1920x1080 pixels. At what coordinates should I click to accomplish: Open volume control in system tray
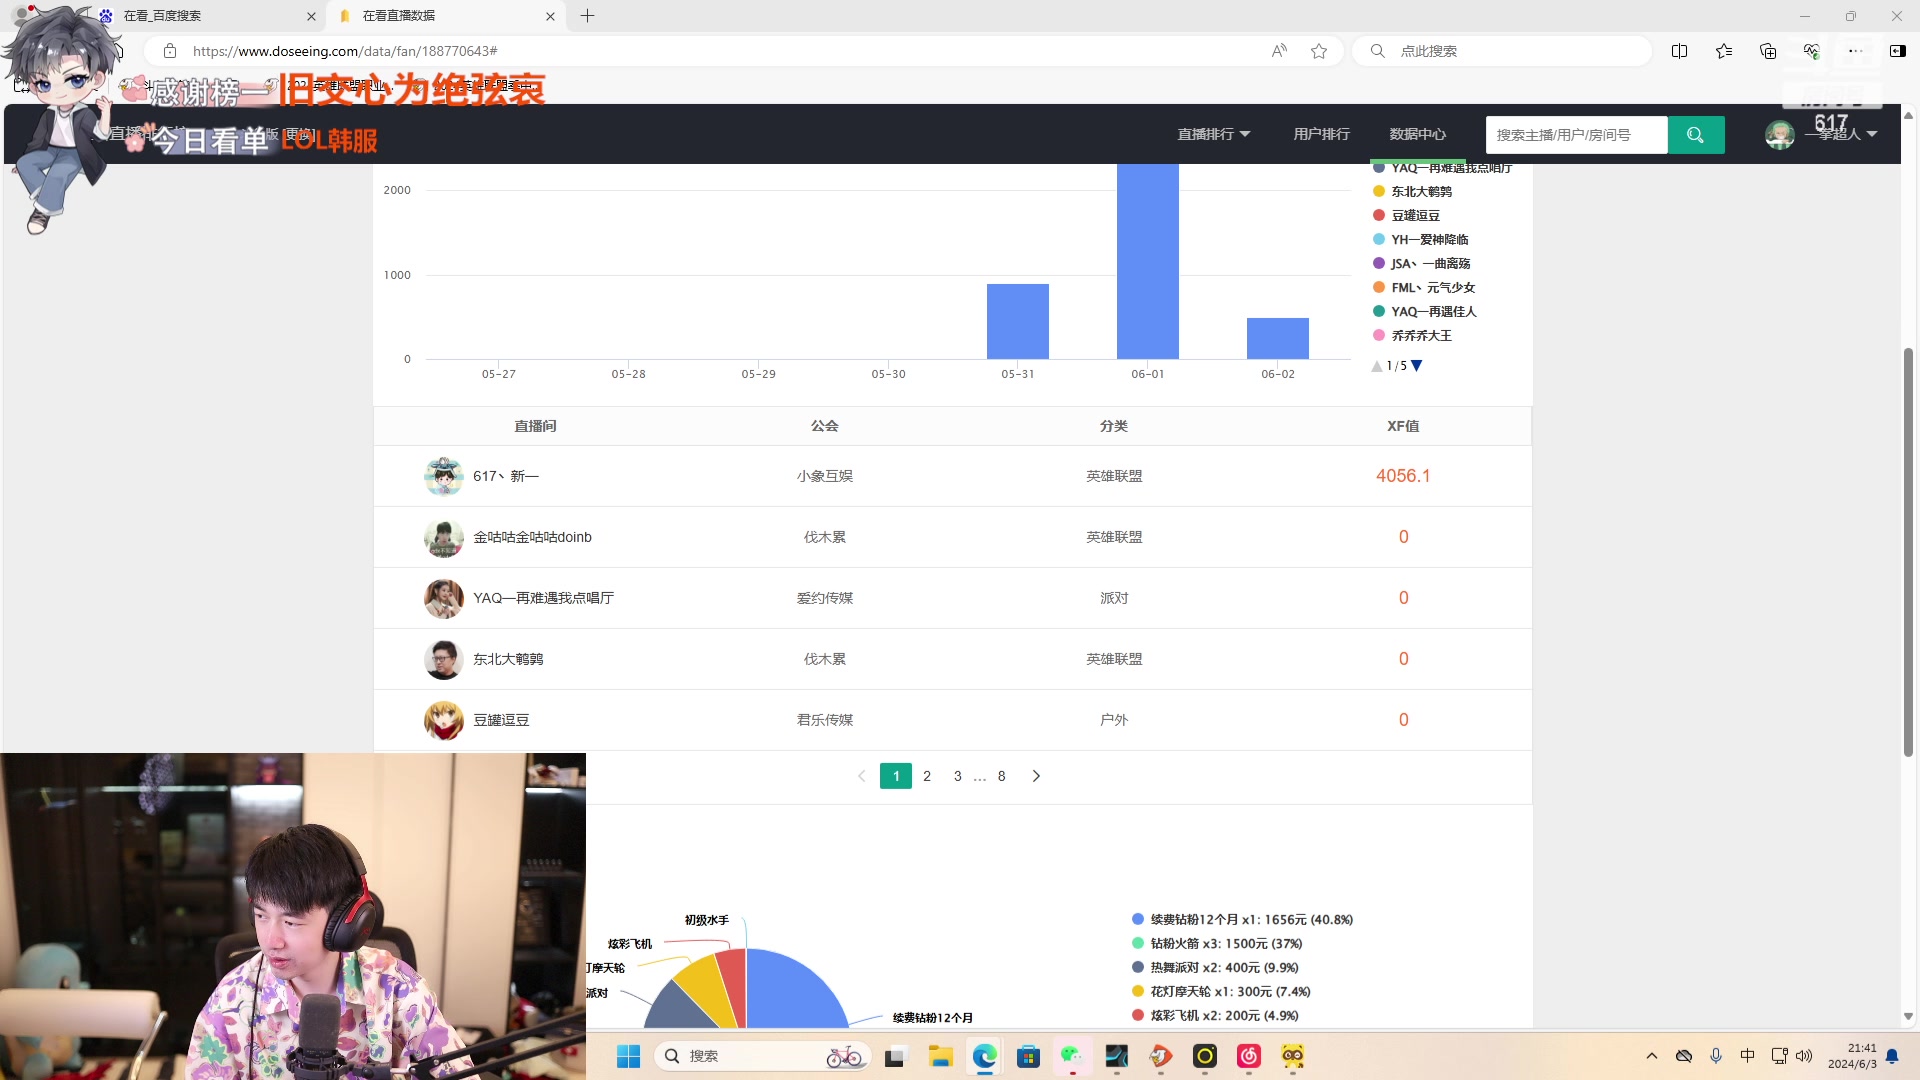click(1804, 1056)
